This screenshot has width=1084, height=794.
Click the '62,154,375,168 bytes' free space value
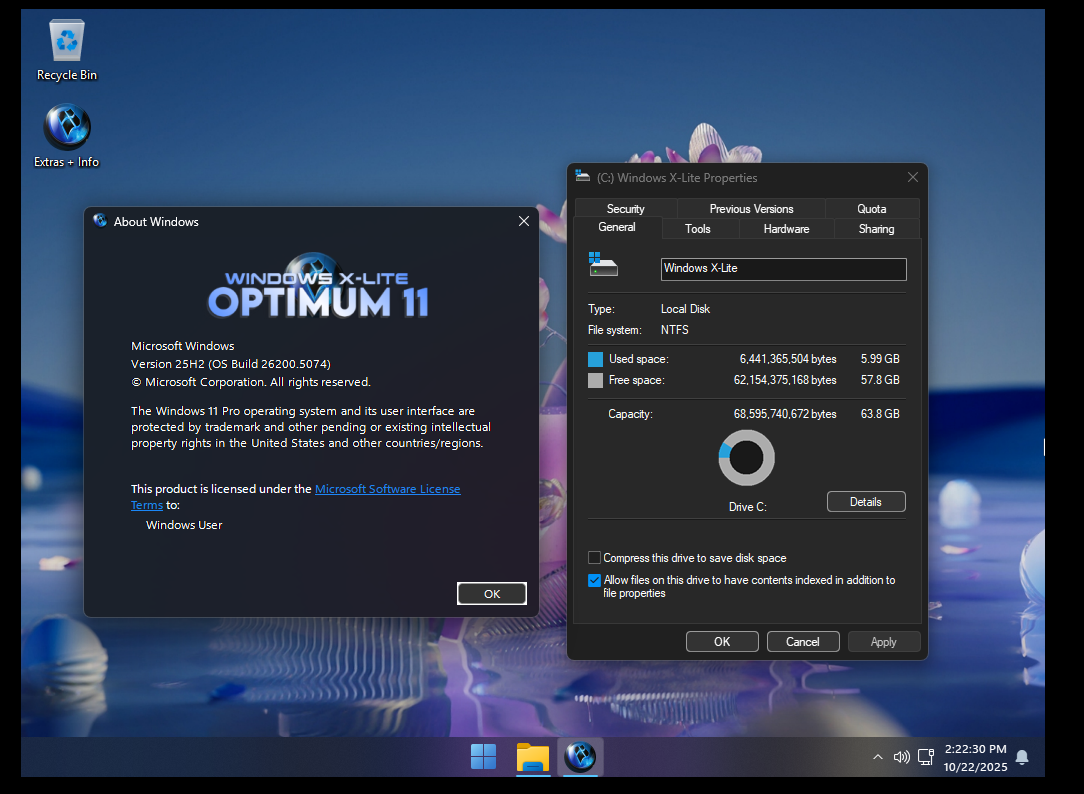[x=785, y=379]
